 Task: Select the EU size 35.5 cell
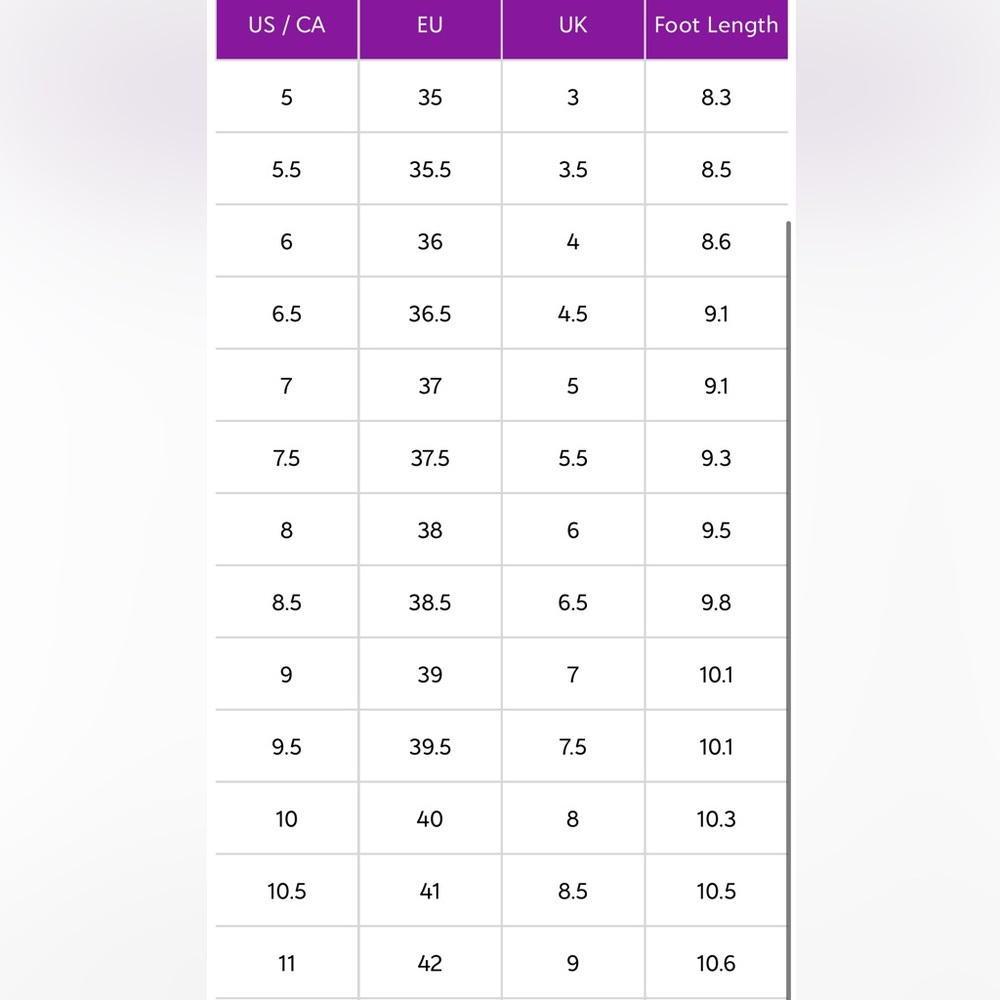[x=430, y=169]
